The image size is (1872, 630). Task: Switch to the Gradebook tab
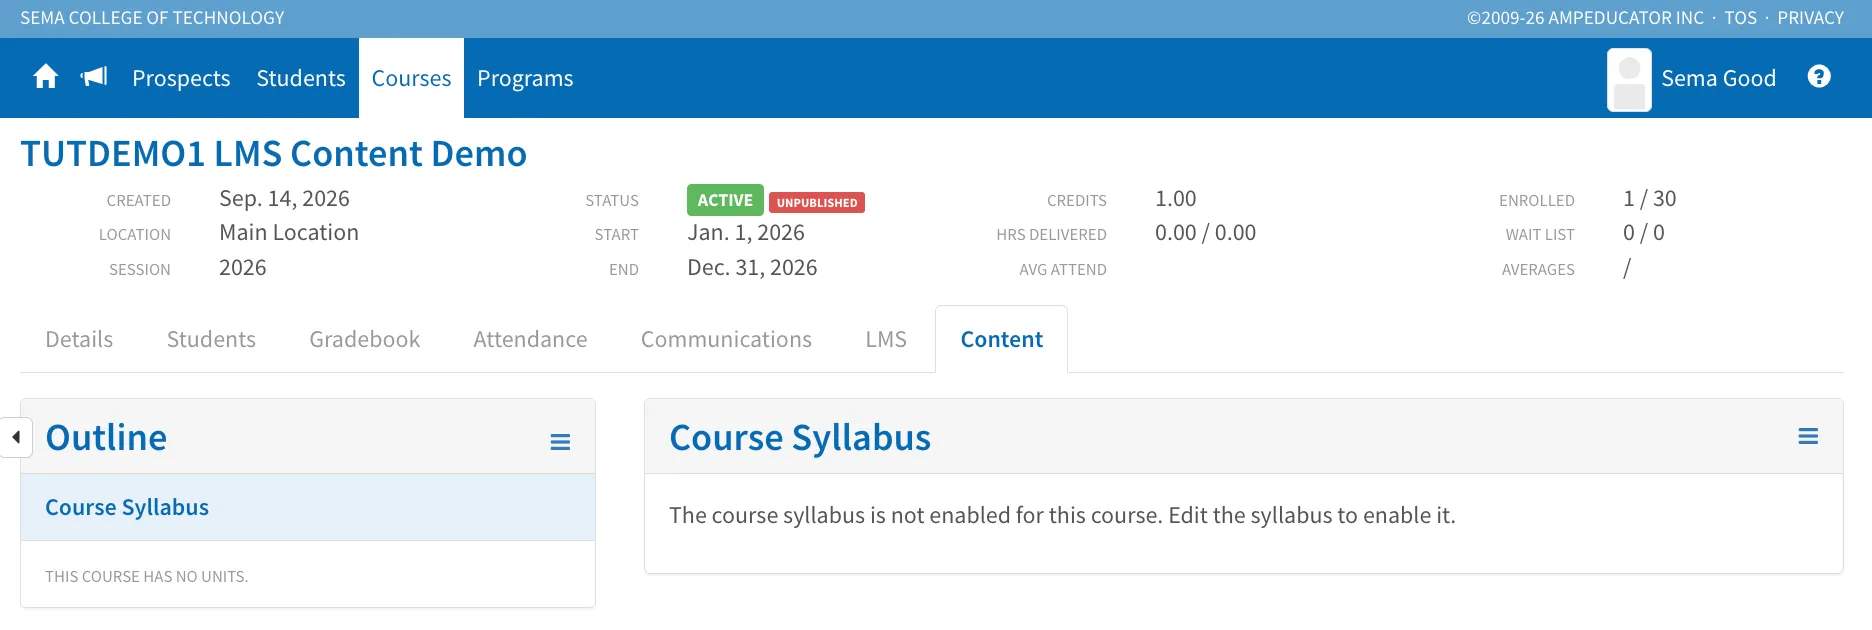click(365, 340)
